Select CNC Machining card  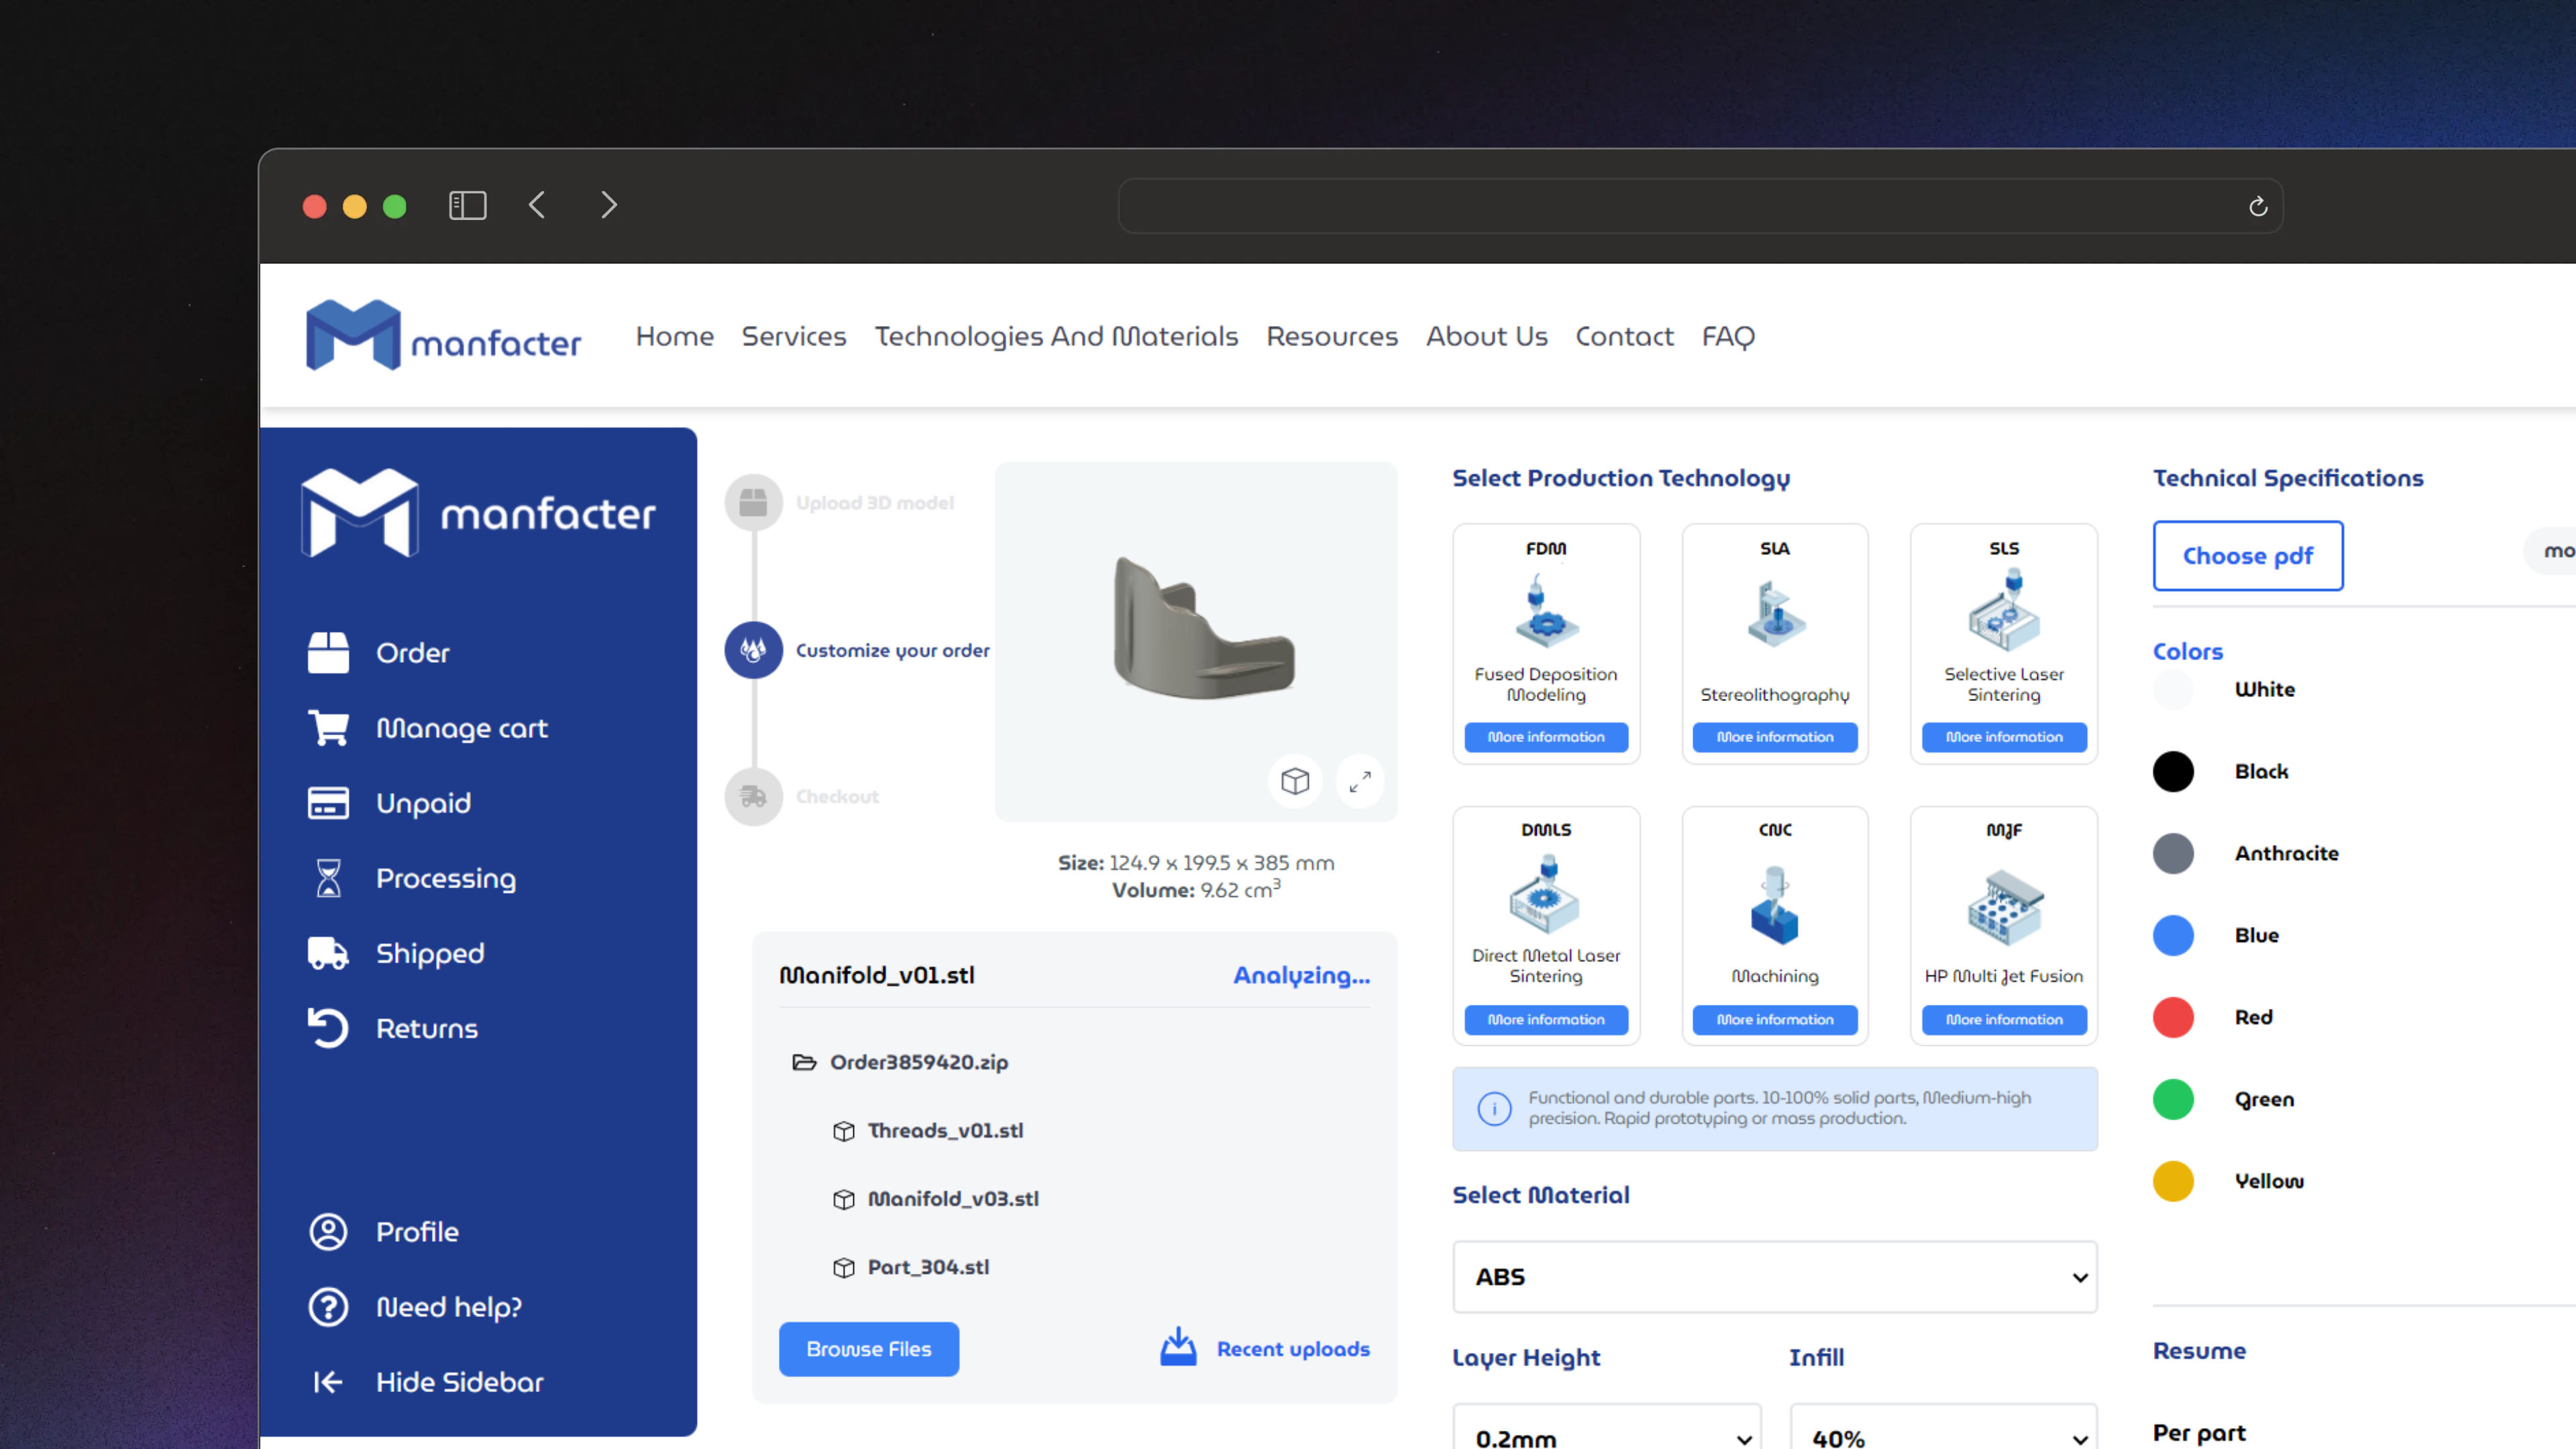pyautogui.click(x=1775, y=926)
